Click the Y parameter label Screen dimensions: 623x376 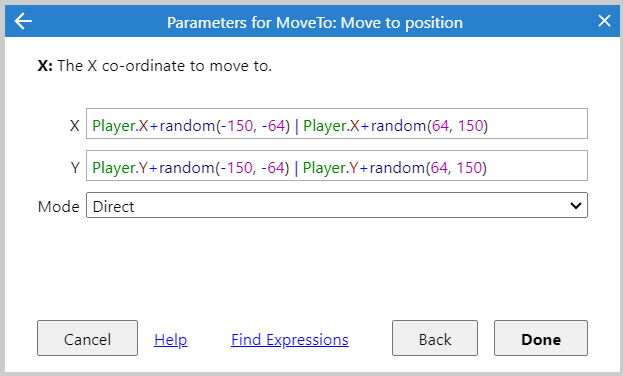pyautogui.click(x=75, y=168)
